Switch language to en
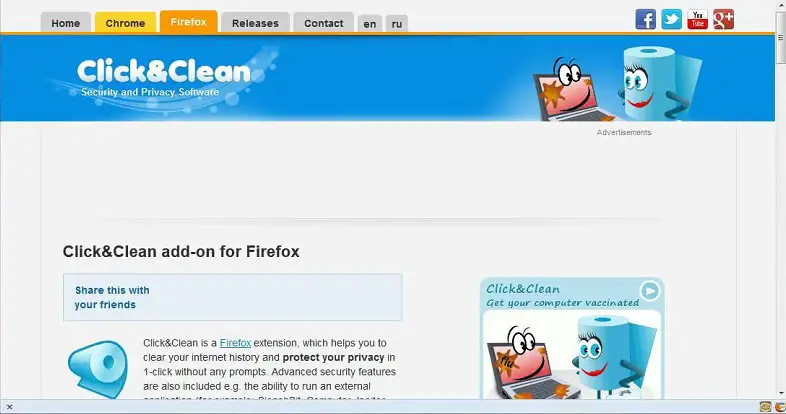The image size is (786, 414). (x=370, y=24)
